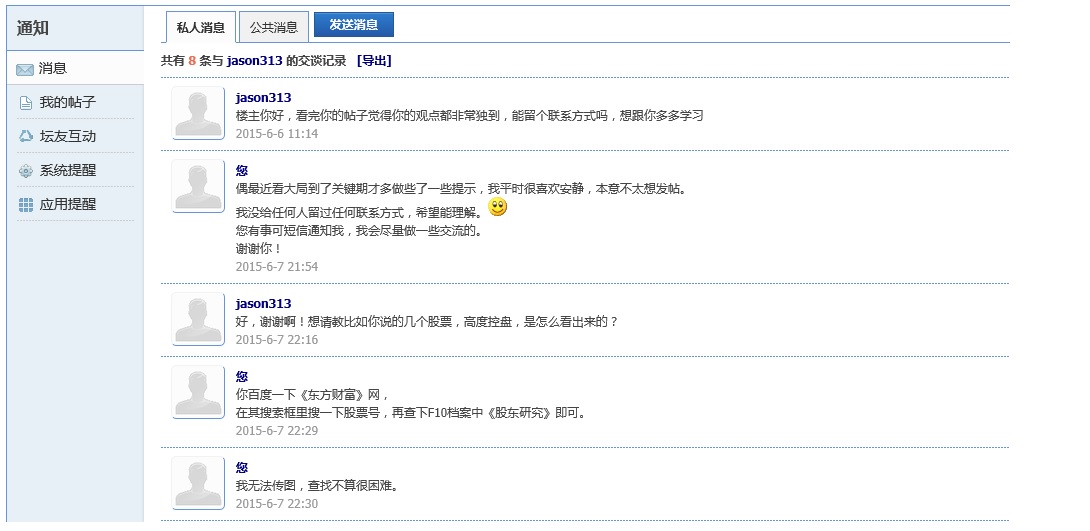
Task: Click the line 您有事可短信通知我
Action: (x=359, y=231)
